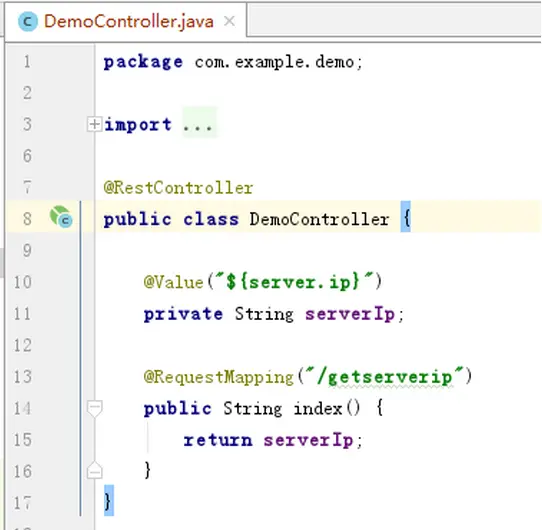Click the index method name
This screenshot has width=542, height=530.
click(x=318, y=409)
